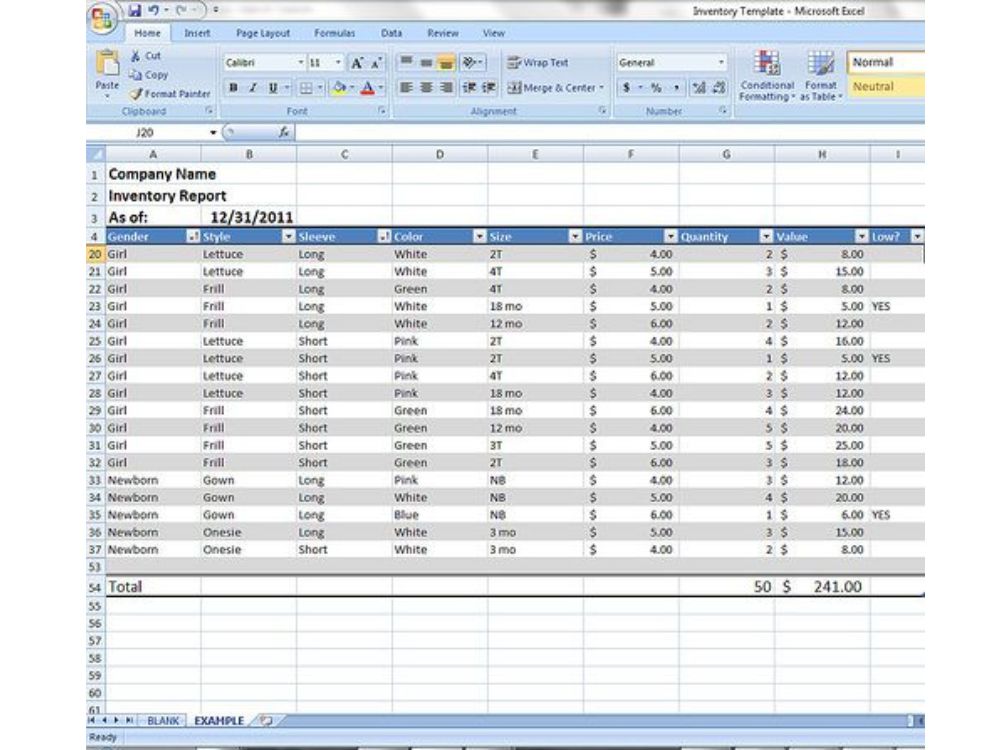Toggle Bold formatting

(233, 88)
